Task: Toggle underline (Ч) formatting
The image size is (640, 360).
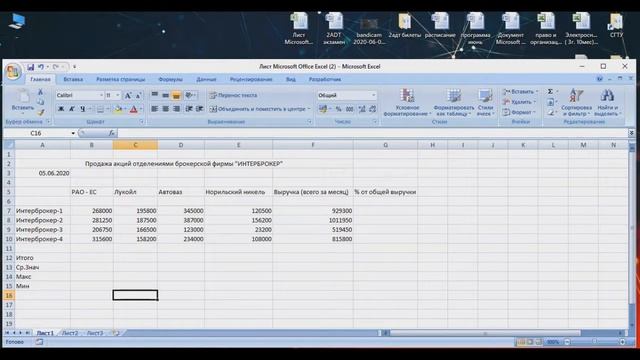Action: (x=82, y=109)
